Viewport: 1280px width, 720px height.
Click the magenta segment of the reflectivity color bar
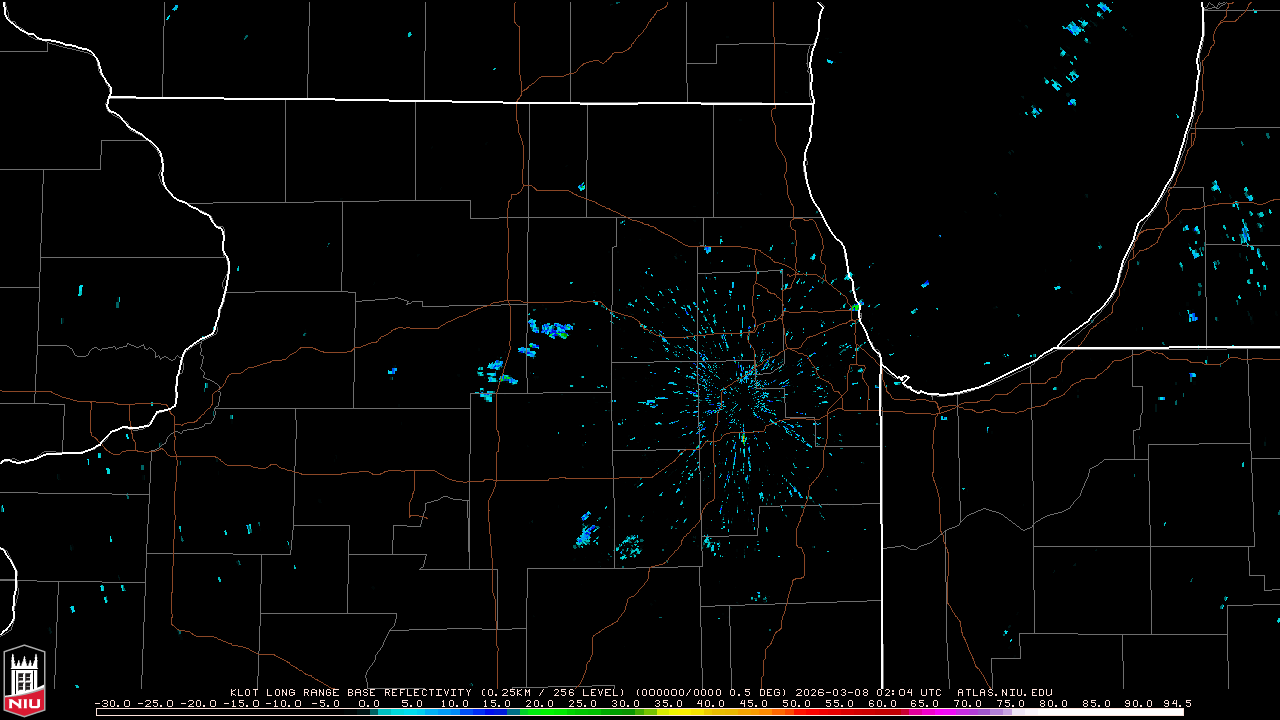[x=930, y=712]
